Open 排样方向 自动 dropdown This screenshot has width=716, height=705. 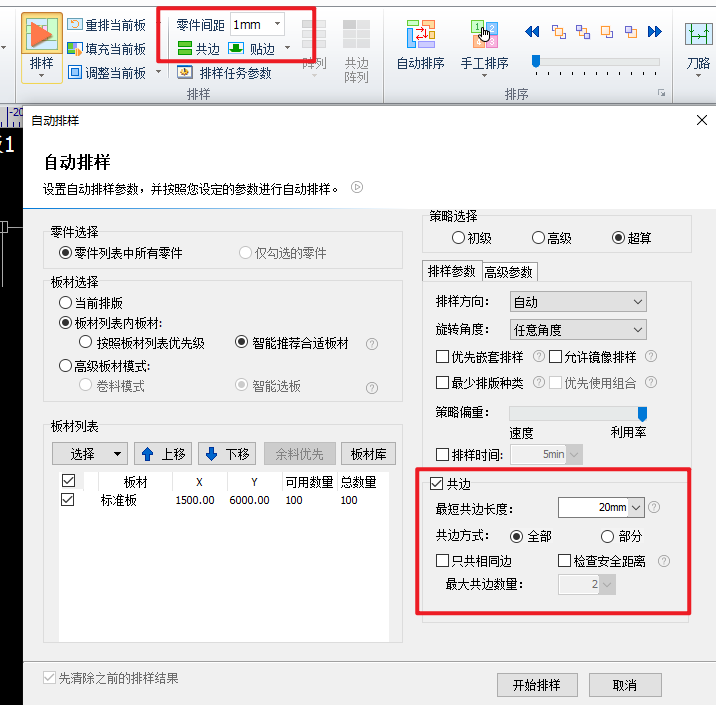[x=578, y=302]
